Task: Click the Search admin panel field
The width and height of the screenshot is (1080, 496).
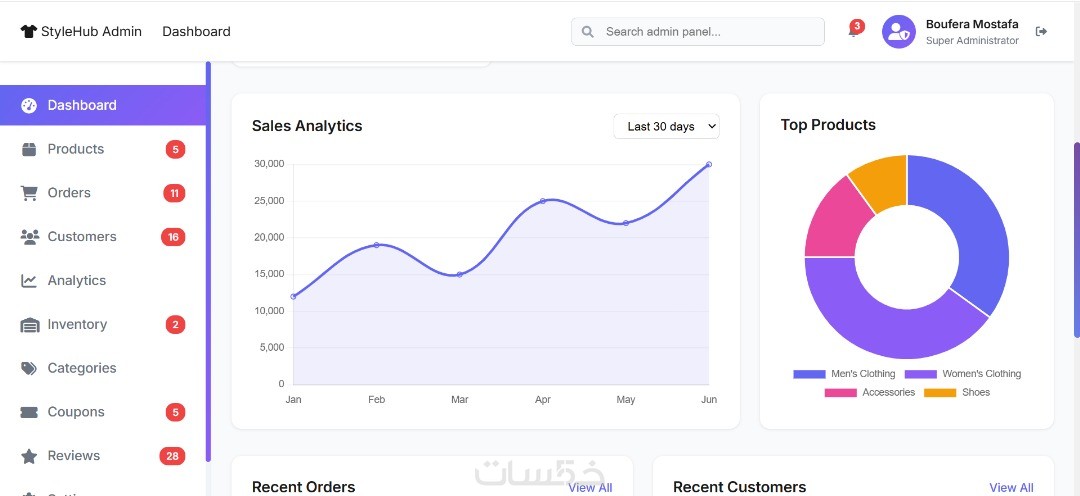Action: tap(698, 32)
